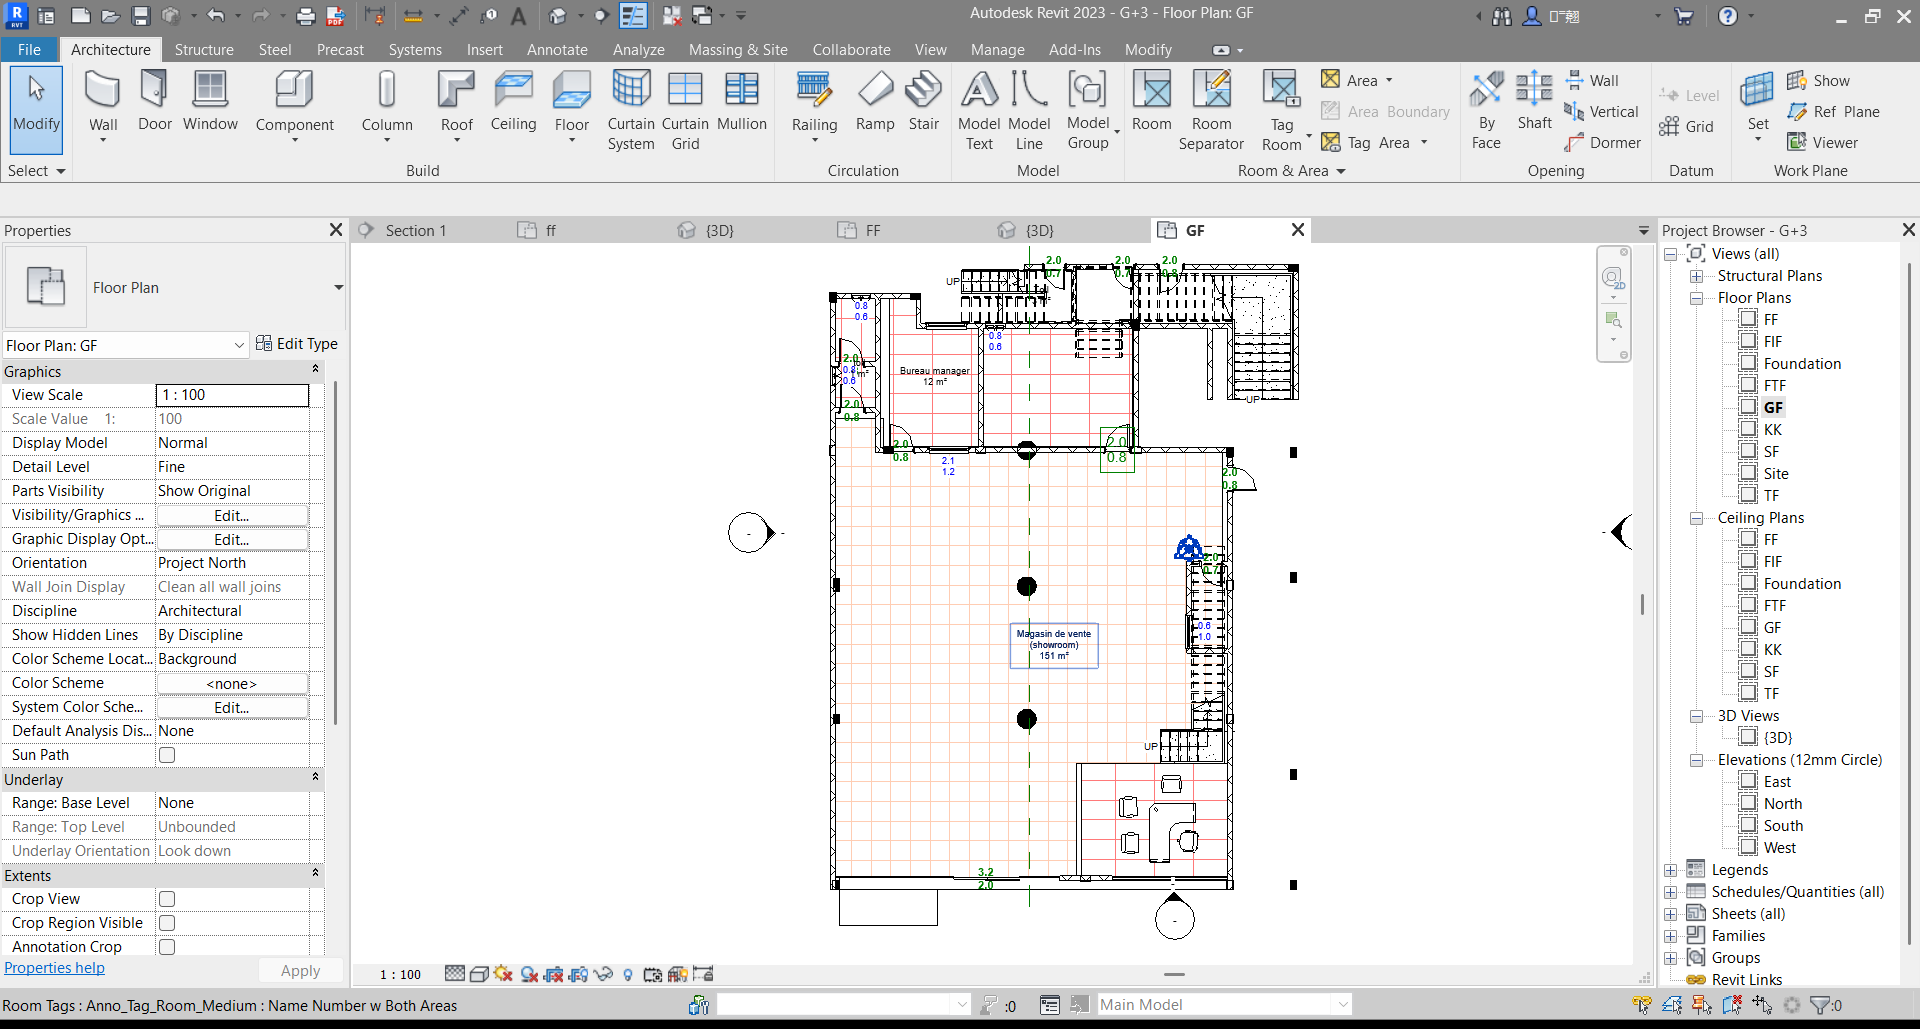Open the KK floor plan in browser
The image size is (1920, 1029).
click(1772, 430)
